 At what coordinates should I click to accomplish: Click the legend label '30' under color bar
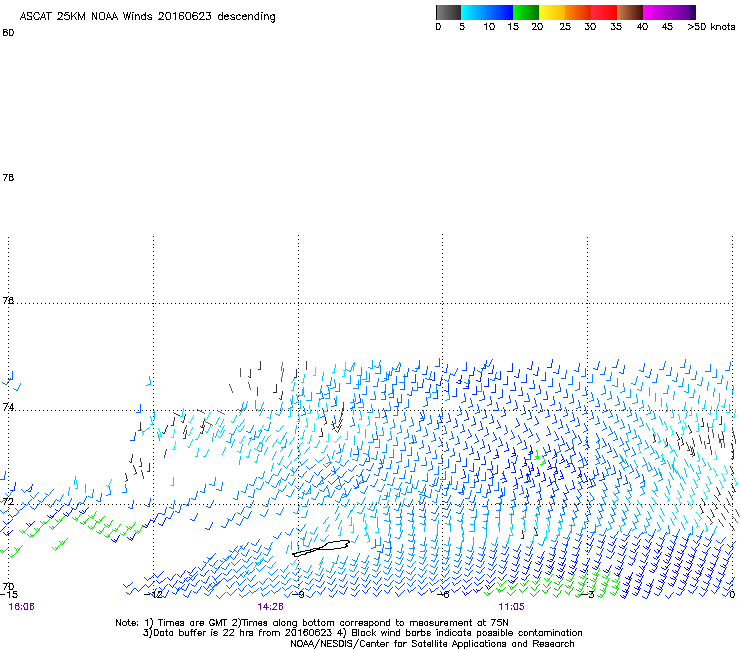590,27
